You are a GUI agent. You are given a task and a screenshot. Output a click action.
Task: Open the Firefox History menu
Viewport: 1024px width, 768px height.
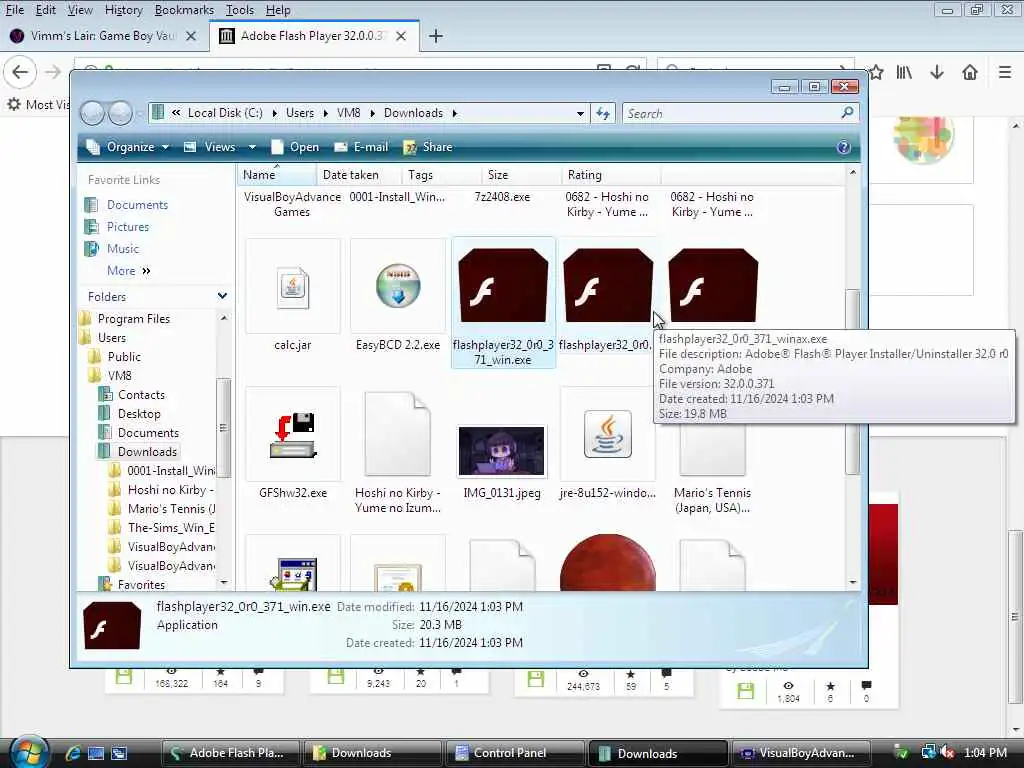(123, 10)
